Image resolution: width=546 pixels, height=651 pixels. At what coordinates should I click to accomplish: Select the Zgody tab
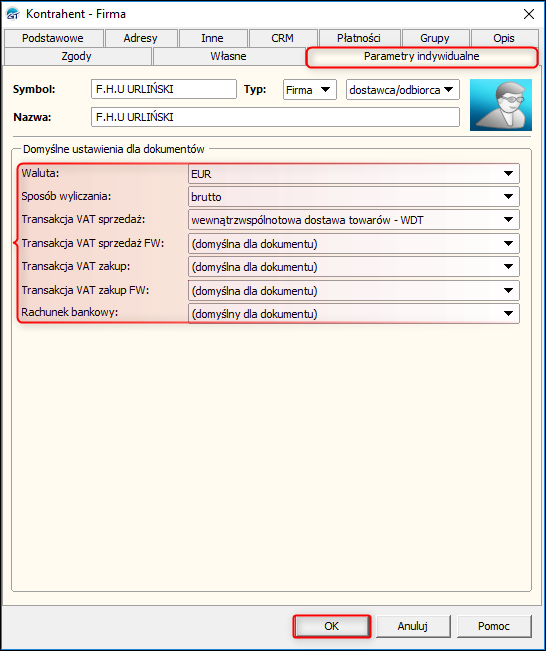77,56
